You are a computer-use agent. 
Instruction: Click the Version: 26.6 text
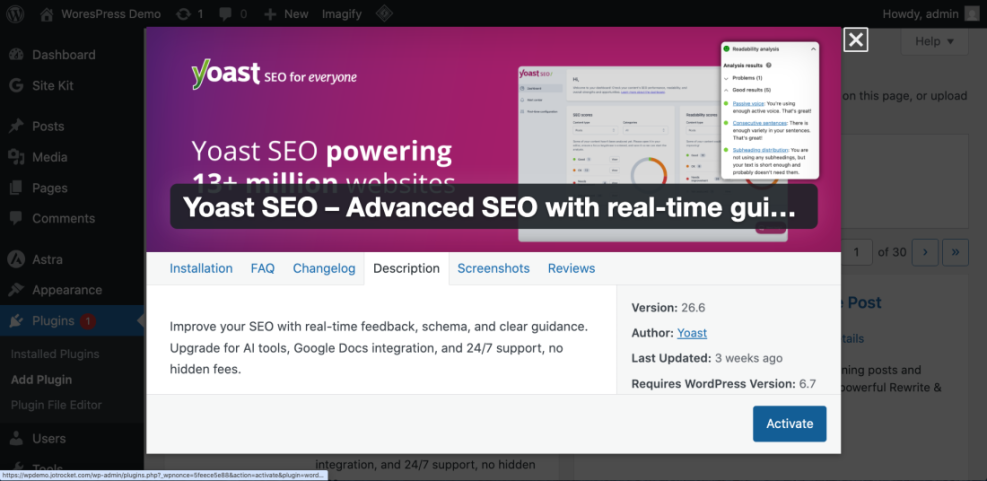click(x=668, y=308)
